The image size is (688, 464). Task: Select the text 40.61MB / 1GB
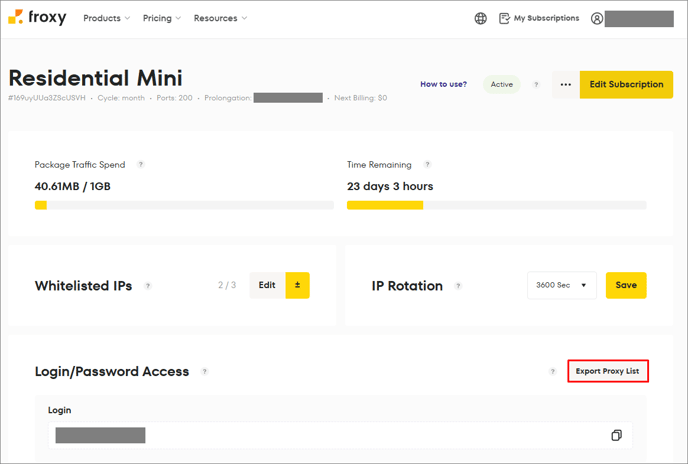click(x=72, y=187)
